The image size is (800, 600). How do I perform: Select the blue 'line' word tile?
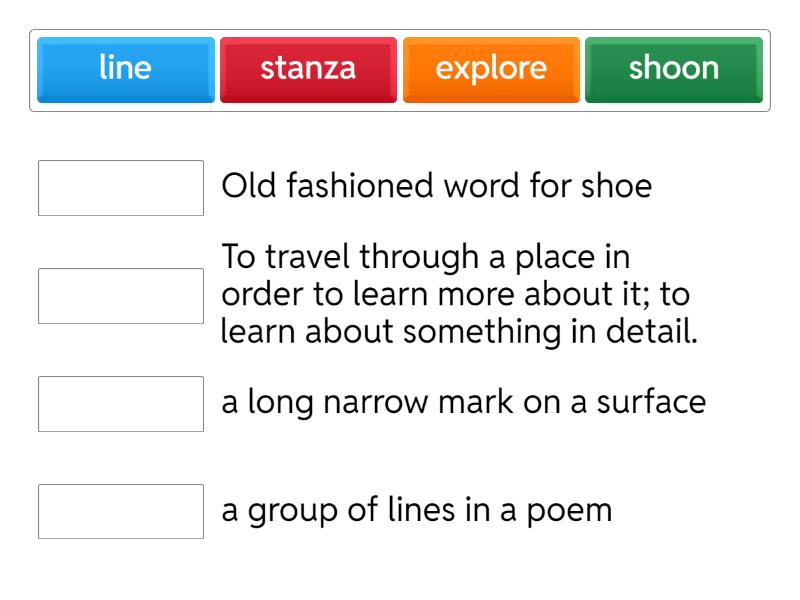pos(126,69)
